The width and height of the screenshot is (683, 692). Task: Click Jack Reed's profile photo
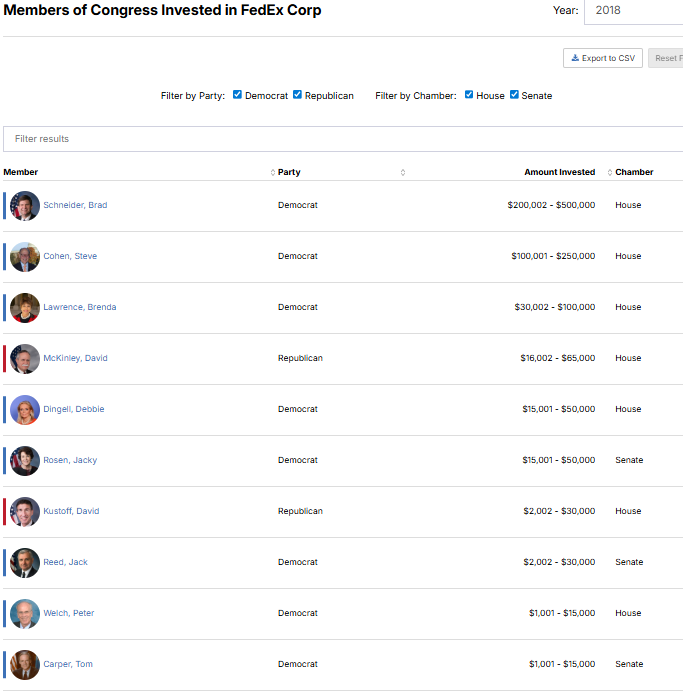25,563
